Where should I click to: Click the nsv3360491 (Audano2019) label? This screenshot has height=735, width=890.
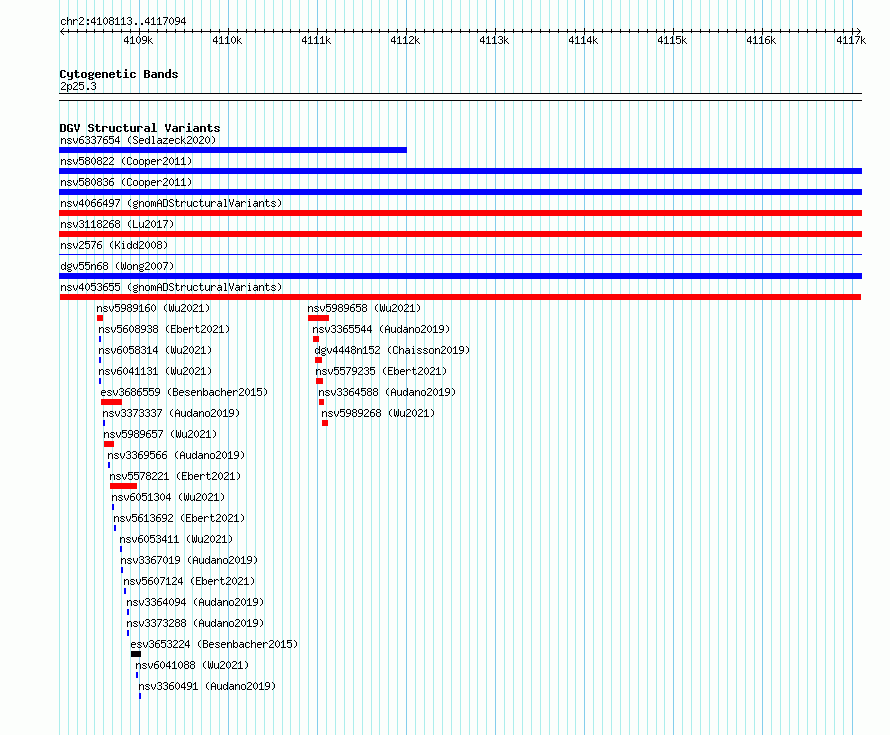coord(207,686)
